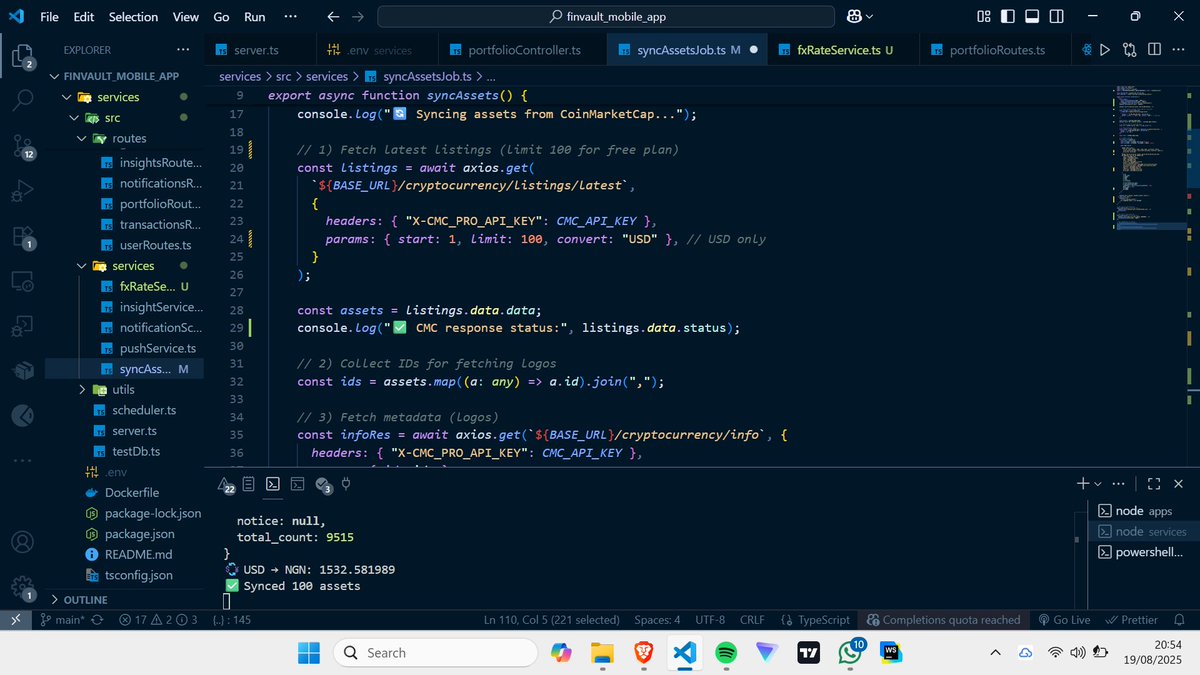Click Prettier in status bar

click(1131, 620)
